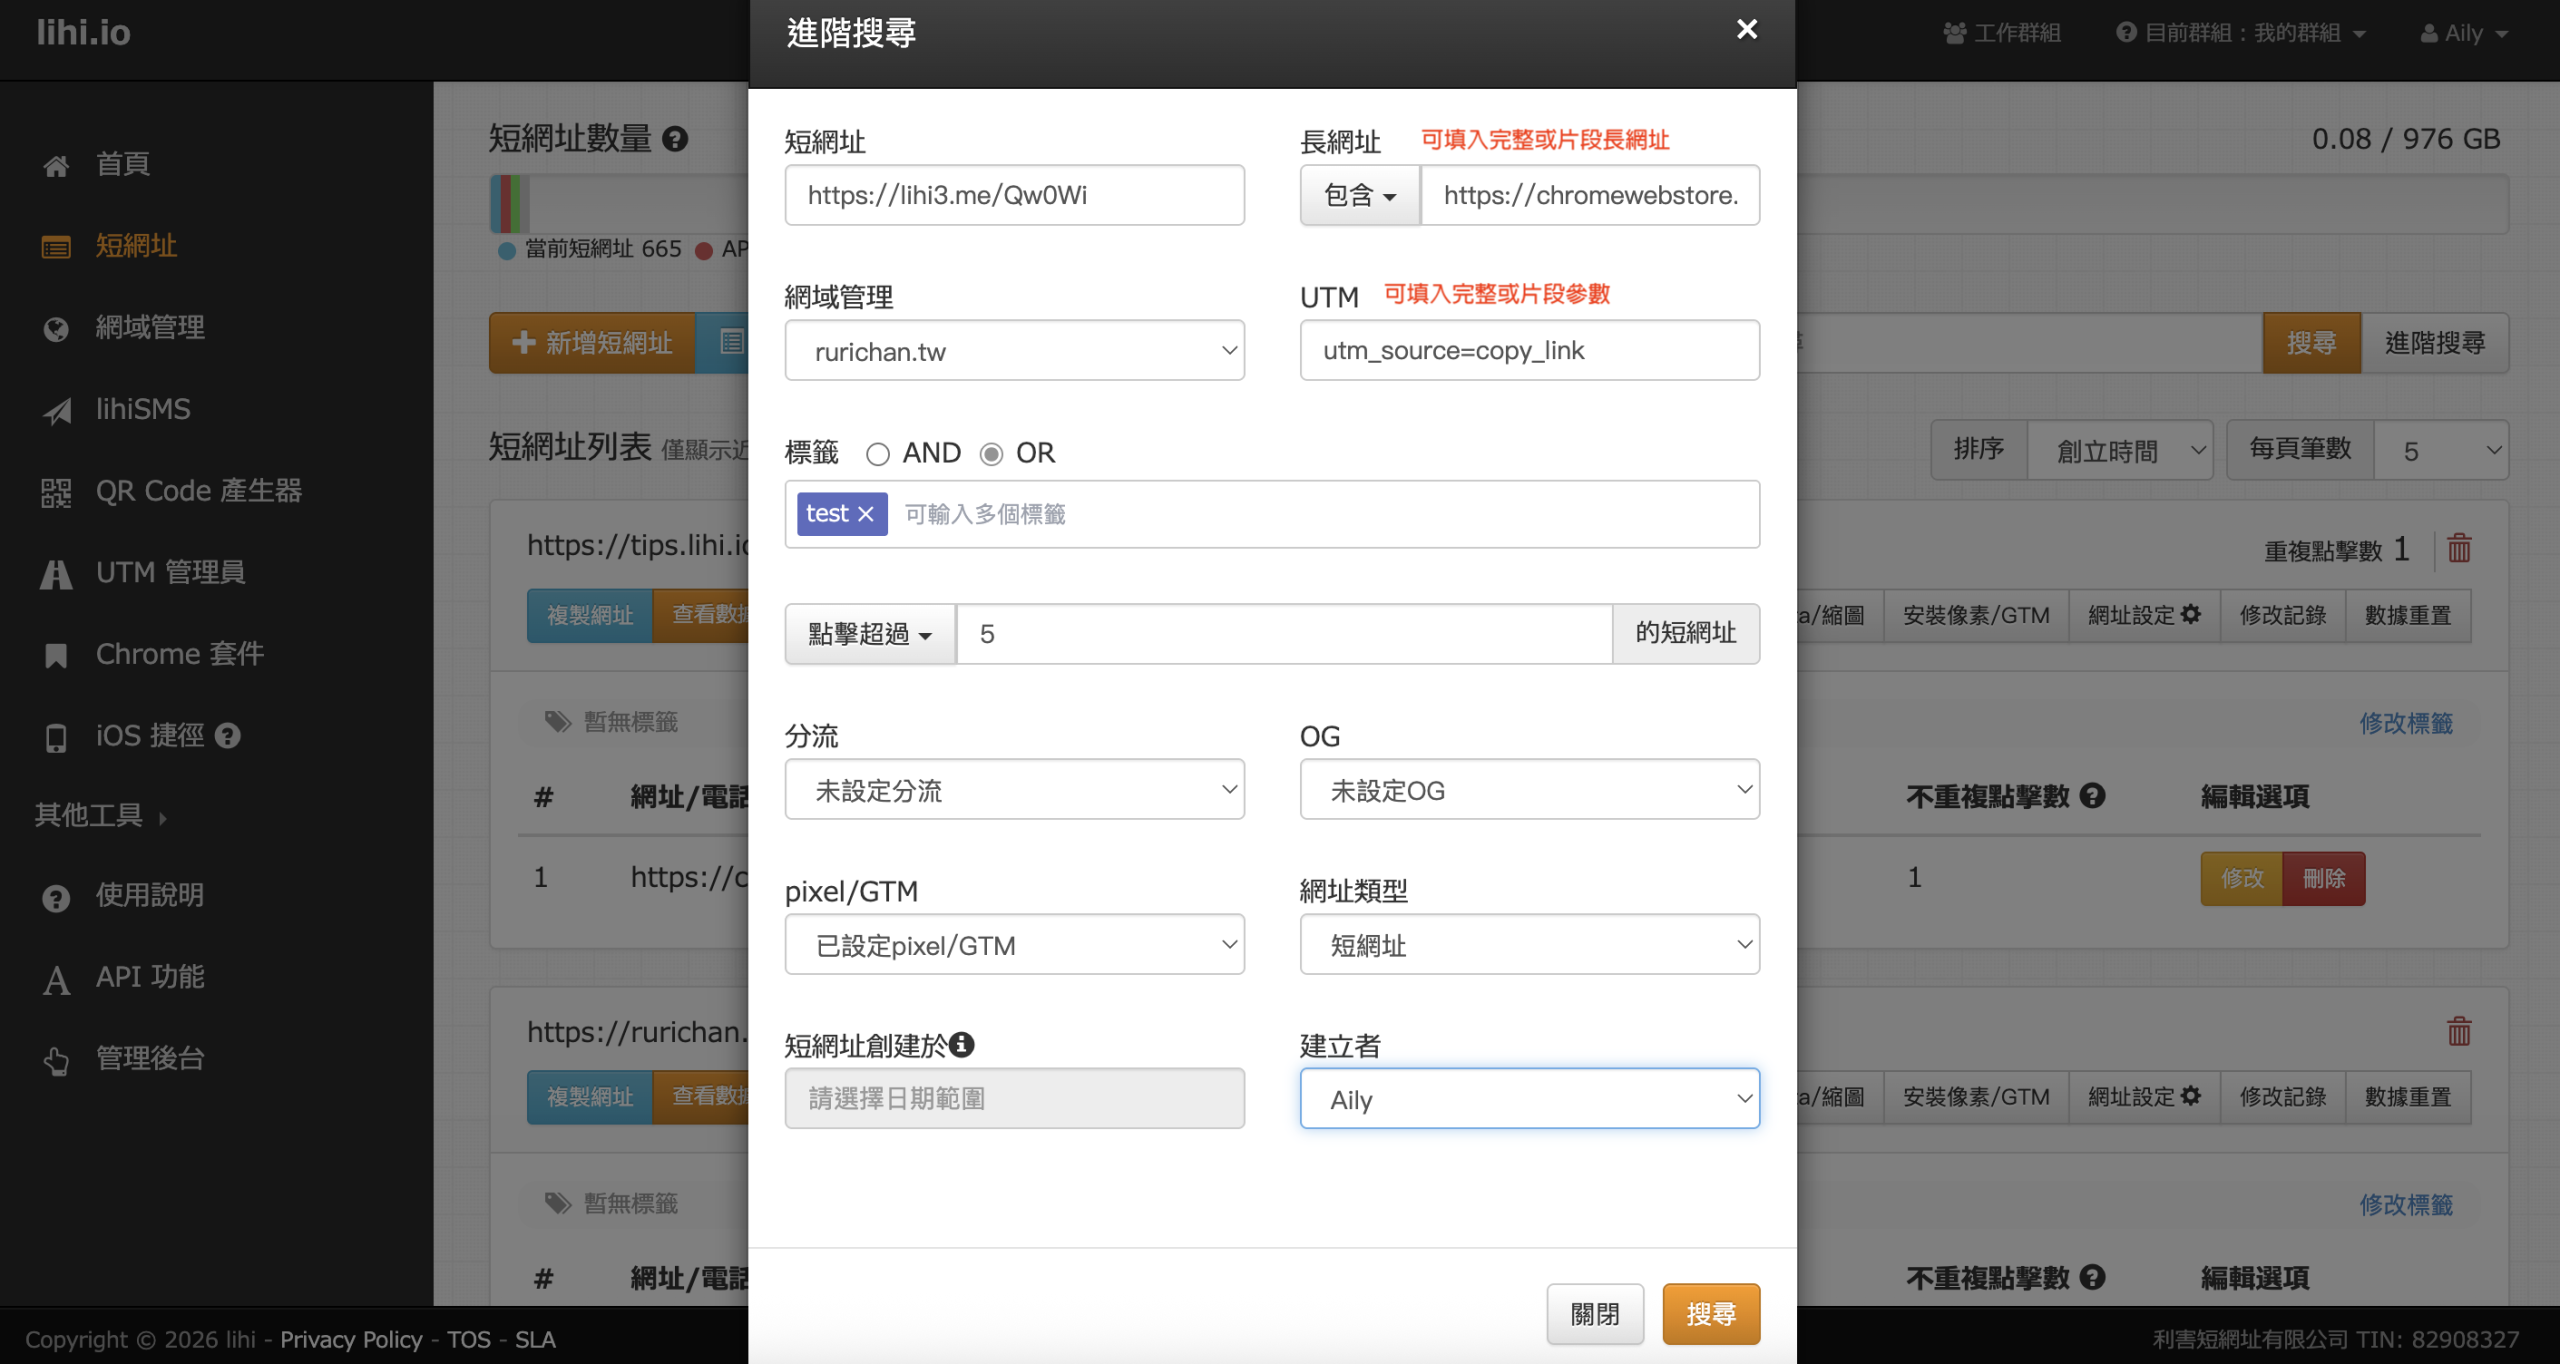Open Chrome 套件 in the sidebar
This screenshot has height=1364, width=2560.
point(179,654)
